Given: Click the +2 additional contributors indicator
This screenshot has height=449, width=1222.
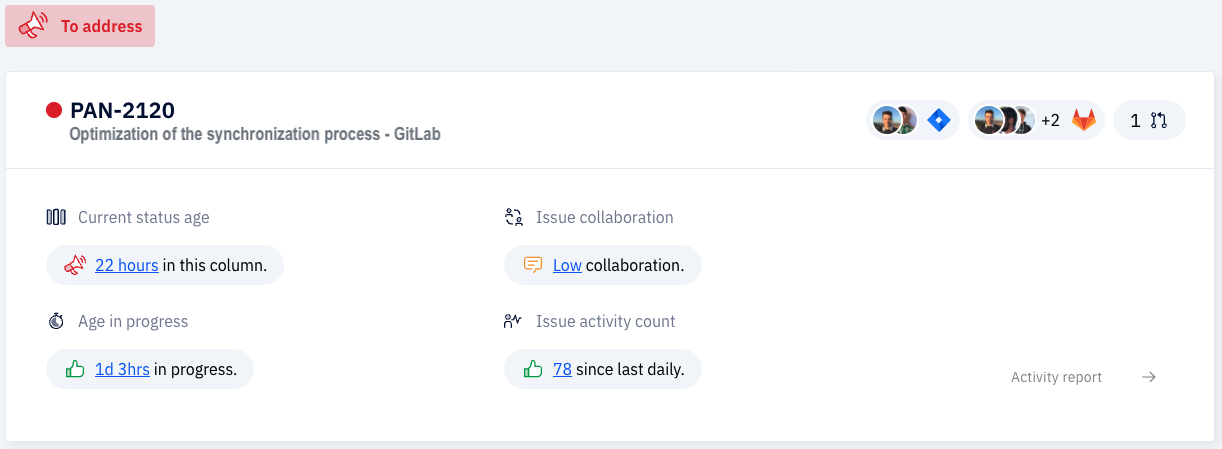Looking at the screenshot, I should click(x=1050, y=121).
